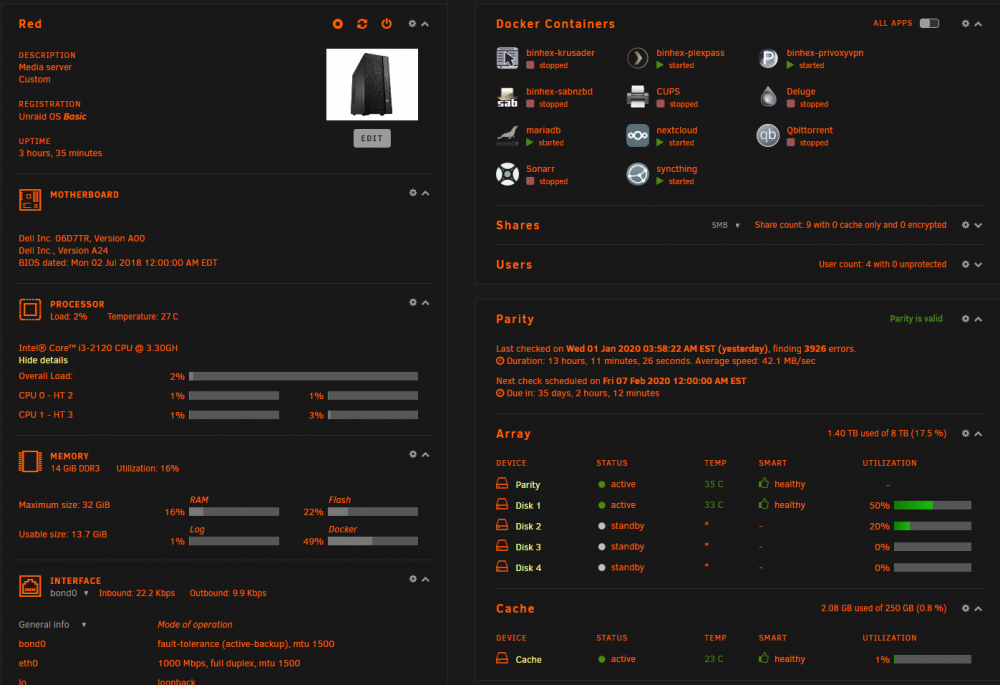This screenshot has height=685, width=1000.
Task: Click the nextcloud container name
Action: (x=677, y=130)
